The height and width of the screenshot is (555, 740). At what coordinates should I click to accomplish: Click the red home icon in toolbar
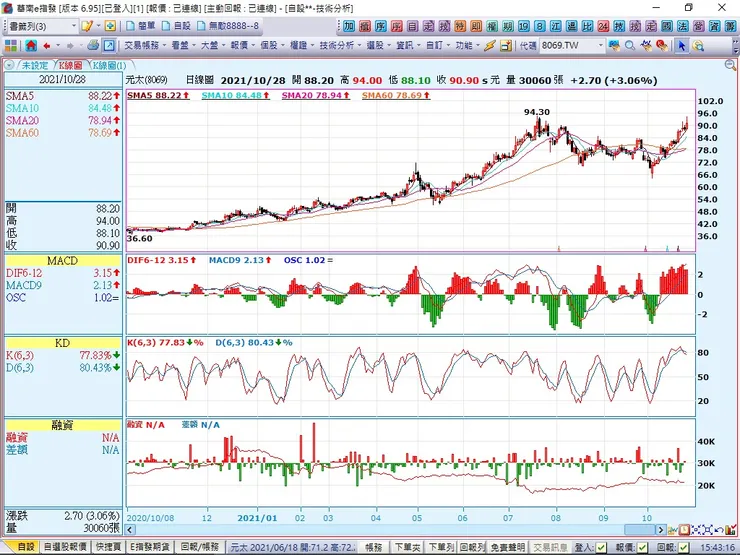click(31, 46)
